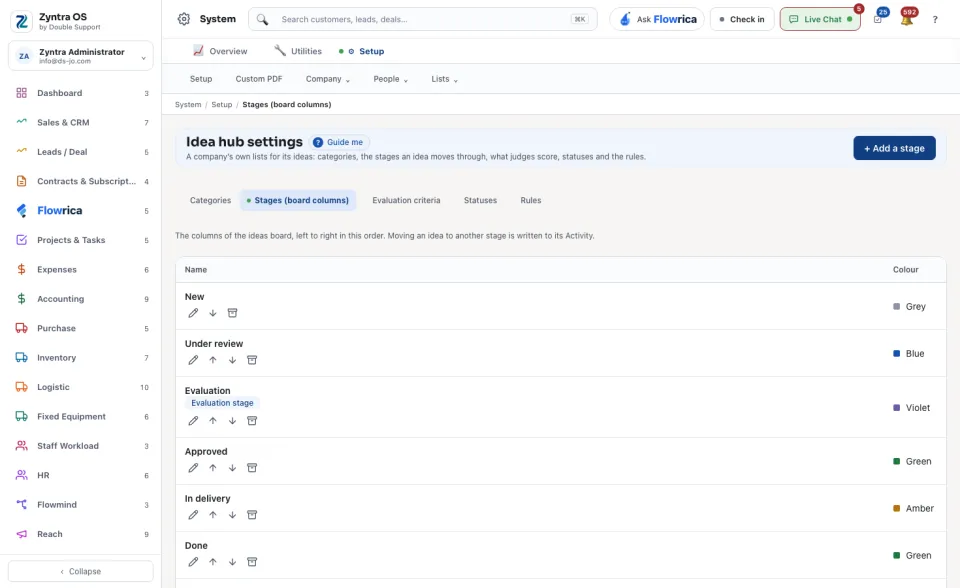Open the notifications bell icon
This screenshot has width=960, height=588.
[907, 19]
